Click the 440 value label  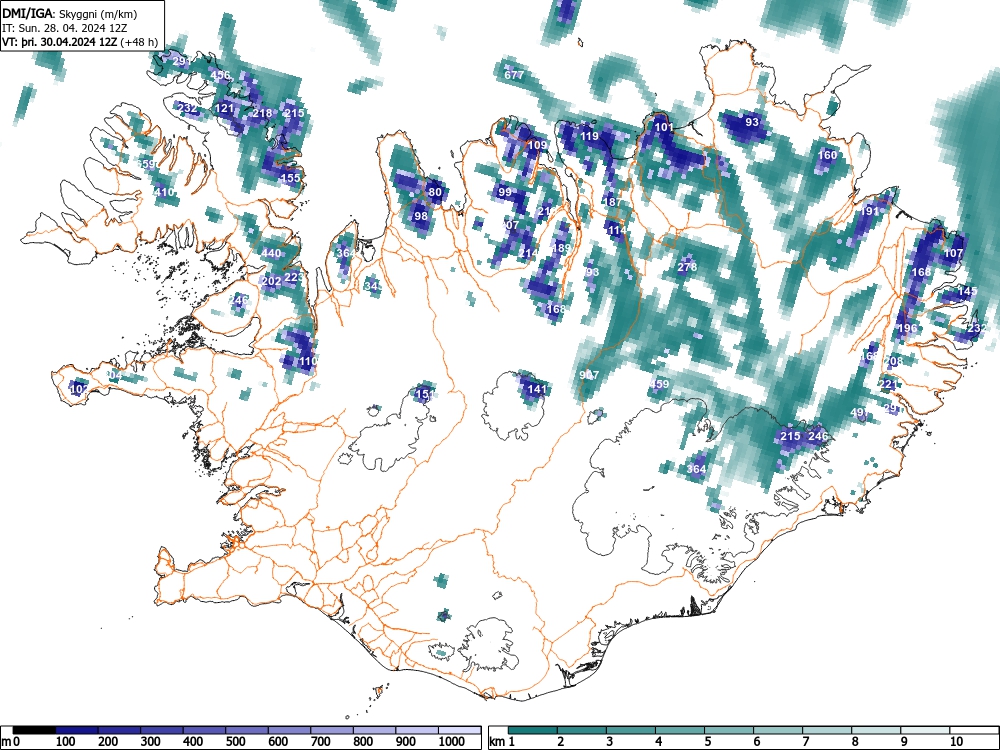(x=271, y=253)
